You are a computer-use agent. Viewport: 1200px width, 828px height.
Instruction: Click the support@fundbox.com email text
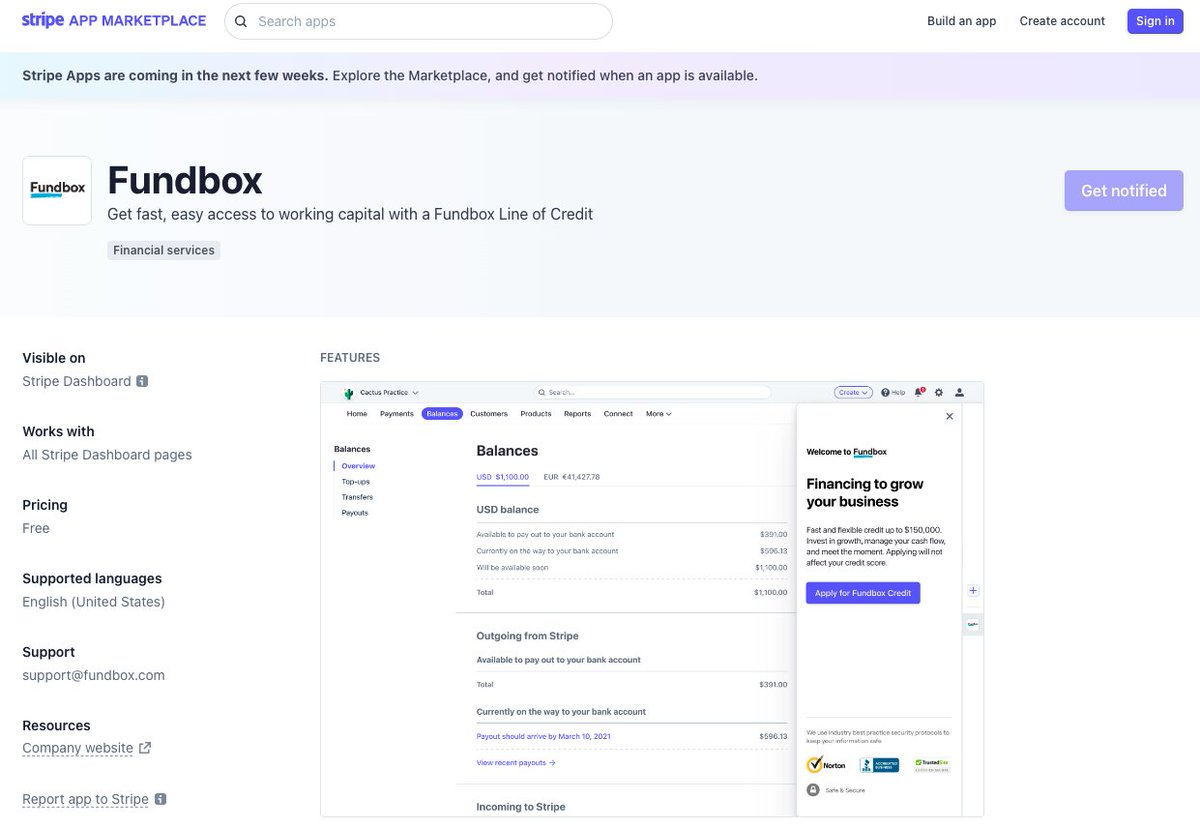point(93,675)
